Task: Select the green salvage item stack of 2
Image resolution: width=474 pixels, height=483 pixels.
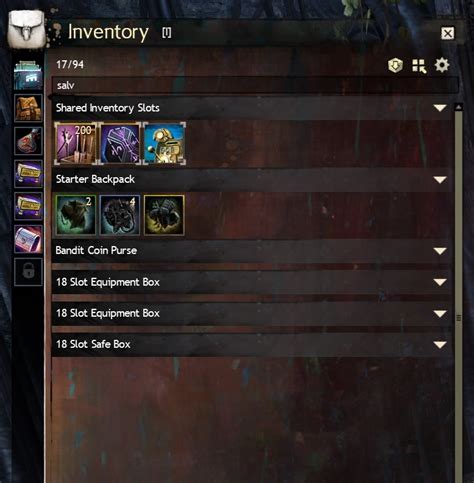Action: click(76, 215)
